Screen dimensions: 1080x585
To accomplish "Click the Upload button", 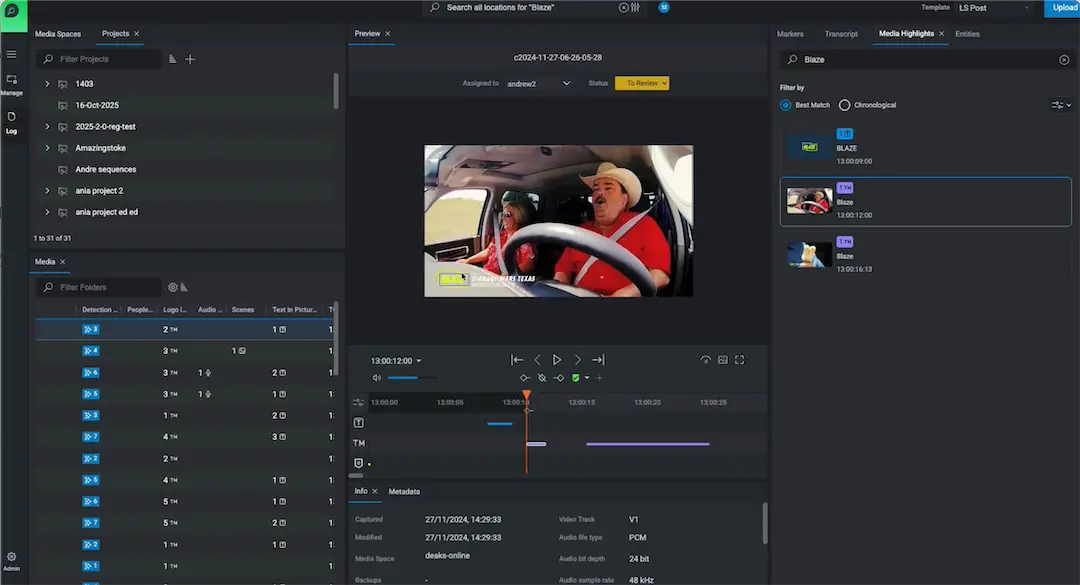I will click(1062, 8).
